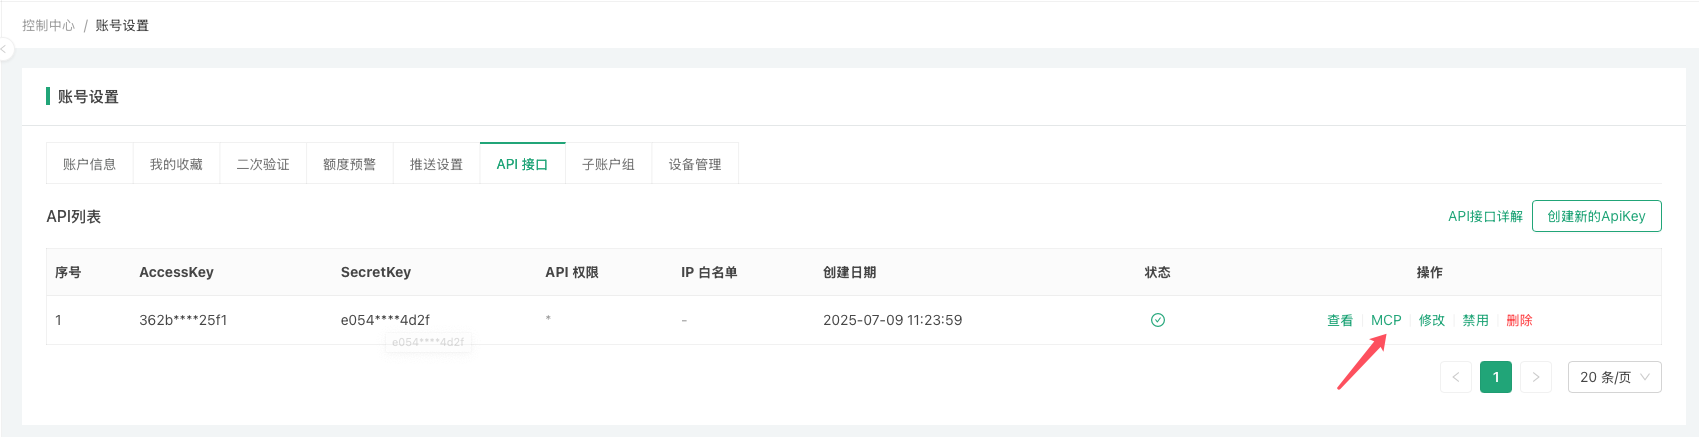Open the 20 条/页 page size dropdown
Screen dimensions: 1699x437
(1614, 377)
